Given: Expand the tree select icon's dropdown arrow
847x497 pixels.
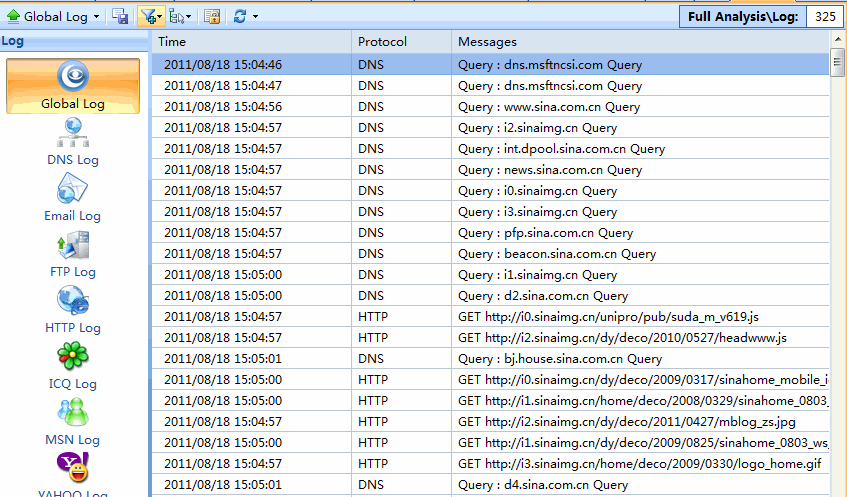Looking at the screenshot, I should (189, 17).
